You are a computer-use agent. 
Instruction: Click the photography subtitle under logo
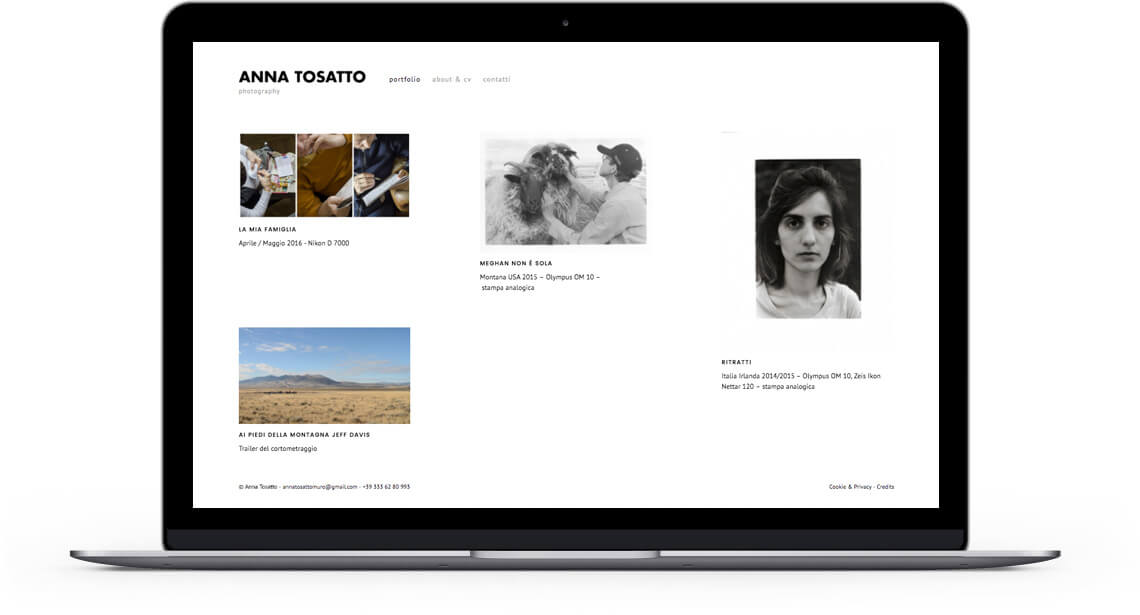[259, 92]
